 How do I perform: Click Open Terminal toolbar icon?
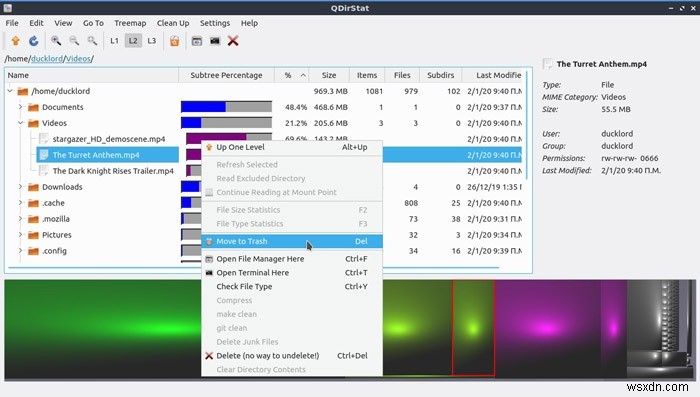click(215, 41)
